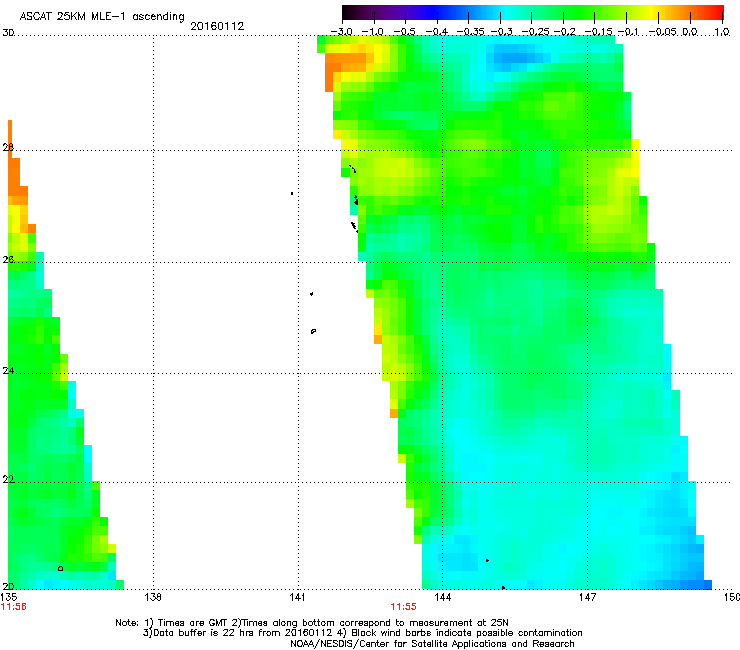Click the 0.0 color scale label
The width and height of the screenshot is (740, 650).
click(x=690, y=32)
